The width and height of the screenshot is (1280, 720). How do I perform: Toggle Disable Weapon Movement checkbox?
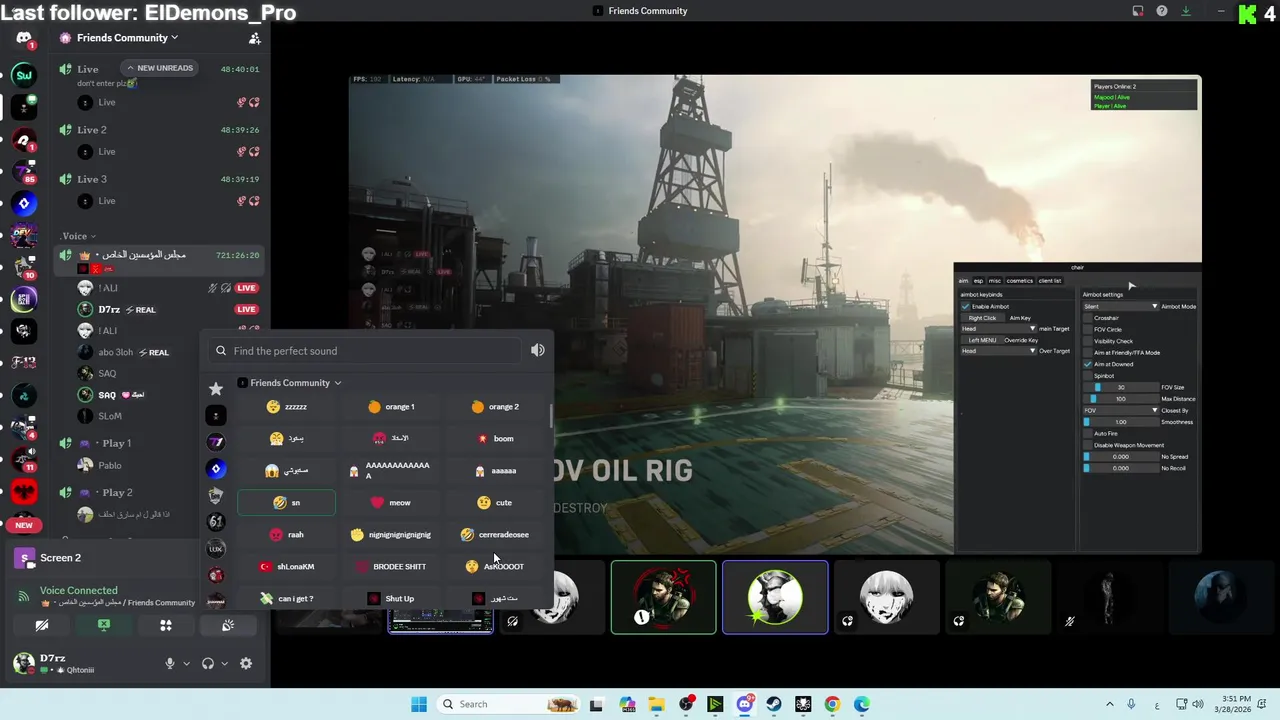(1087, 445)
